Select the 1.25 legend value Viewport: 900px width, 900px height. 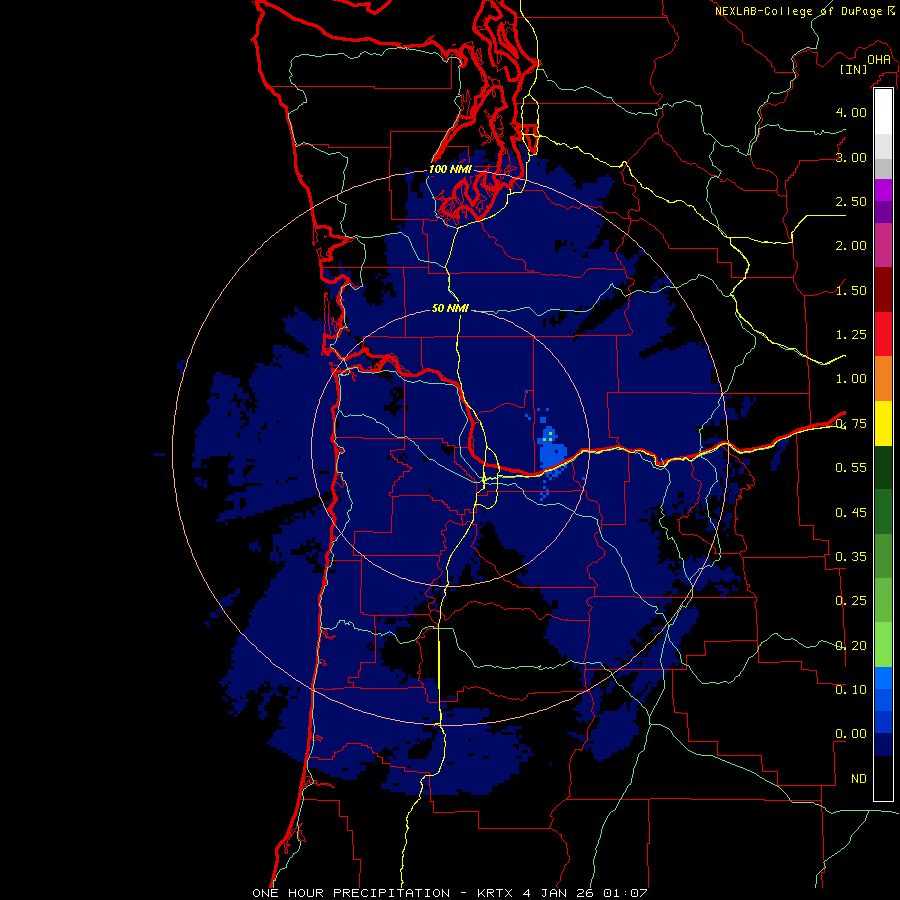coord(851,335)
